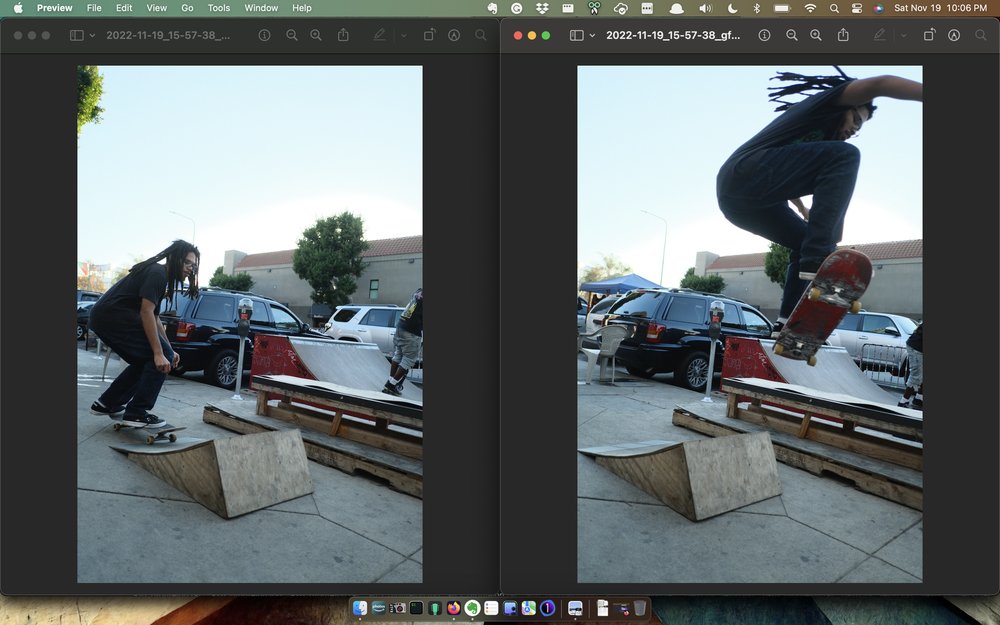The height and width of the screenshot is (625, 1000).
Task: Zoom in on the left window's photo
Action: (316, 35)
